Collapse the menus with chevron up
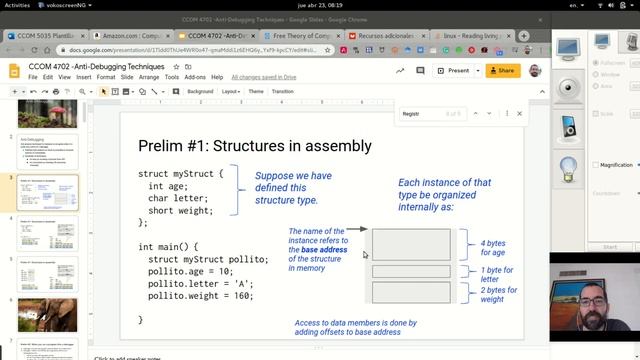This screenshot has height=360, width=640. click(542, 91)
